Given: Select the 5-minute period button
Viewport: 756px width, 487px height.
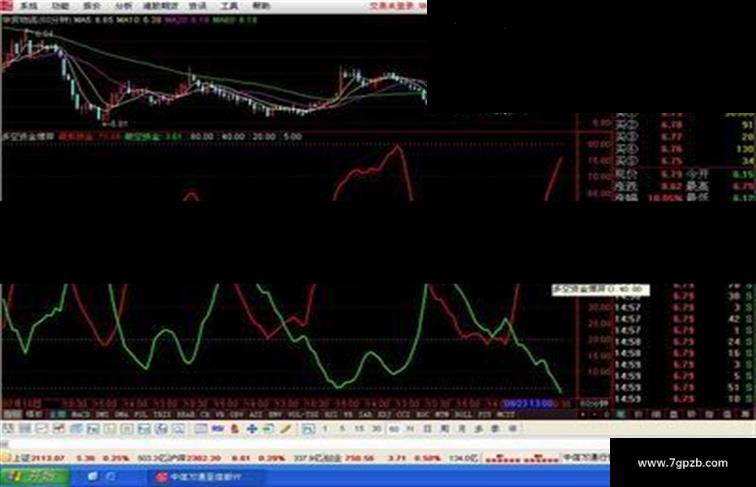Looking at the screenshot, I should pyautogui.click(x=342, y=429).
